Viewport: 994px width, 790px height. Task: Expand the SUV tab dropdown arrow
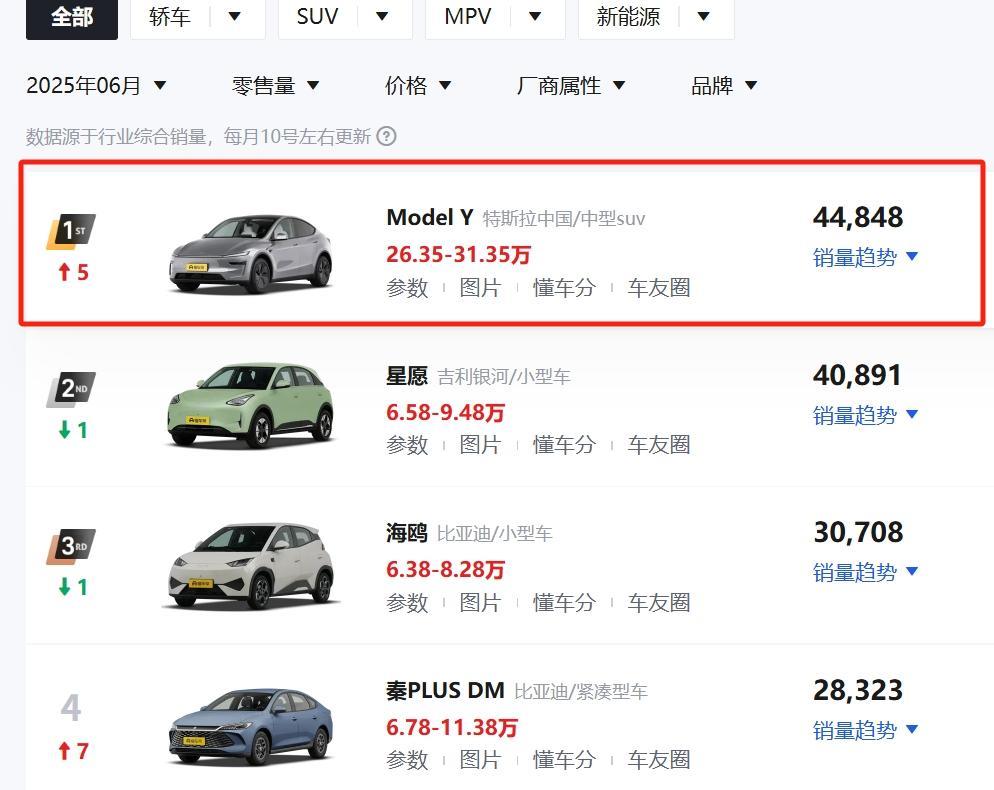(382, 16)
